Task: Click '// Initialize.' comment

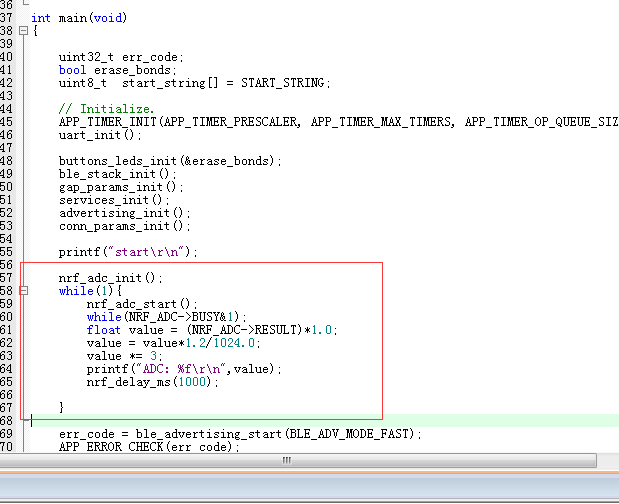Action: tap(106, 109)
